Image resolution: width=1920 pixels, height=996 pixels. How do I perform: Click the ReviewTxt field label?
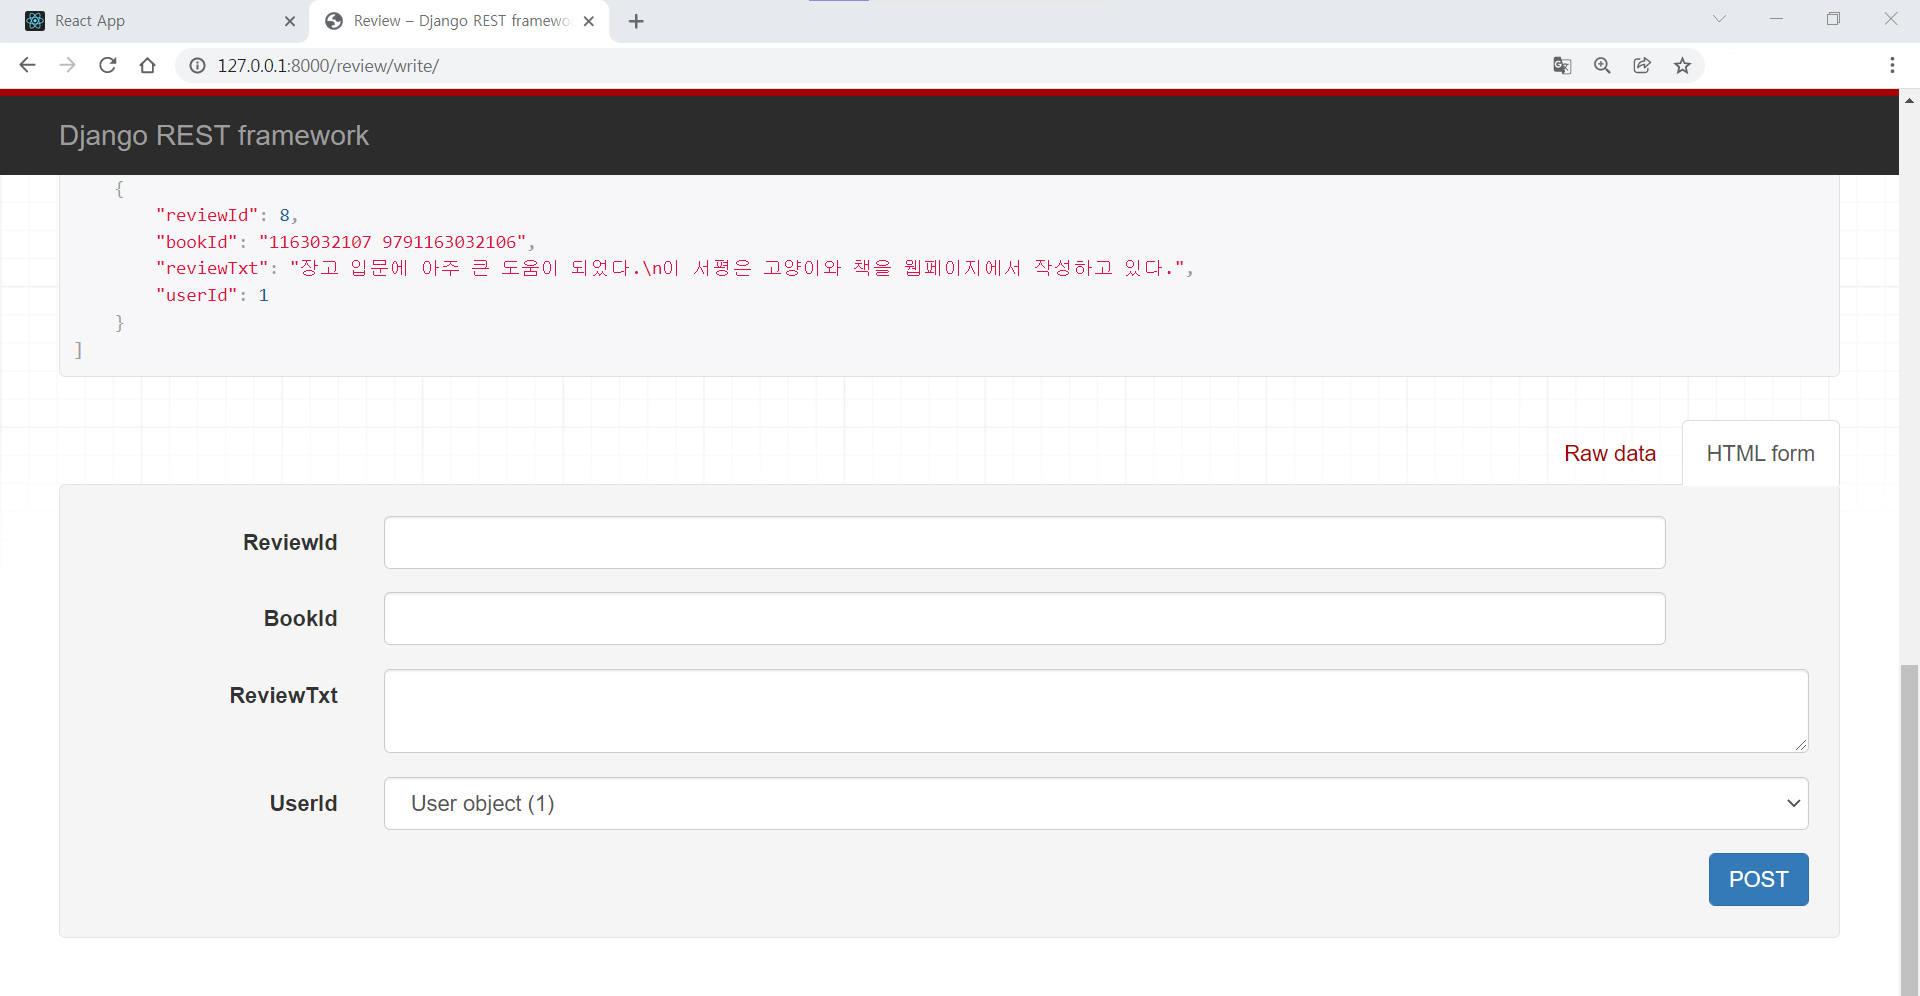(283, 696)
